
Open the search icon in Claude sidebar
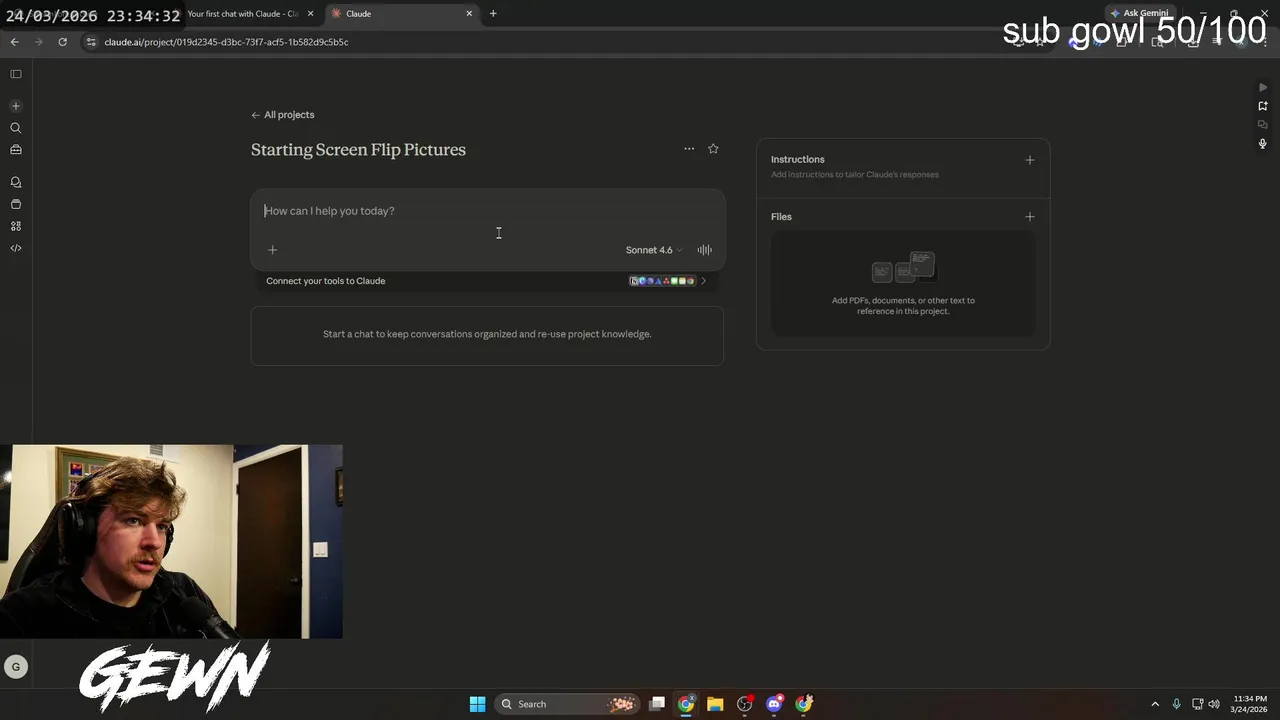click(16, 128)
